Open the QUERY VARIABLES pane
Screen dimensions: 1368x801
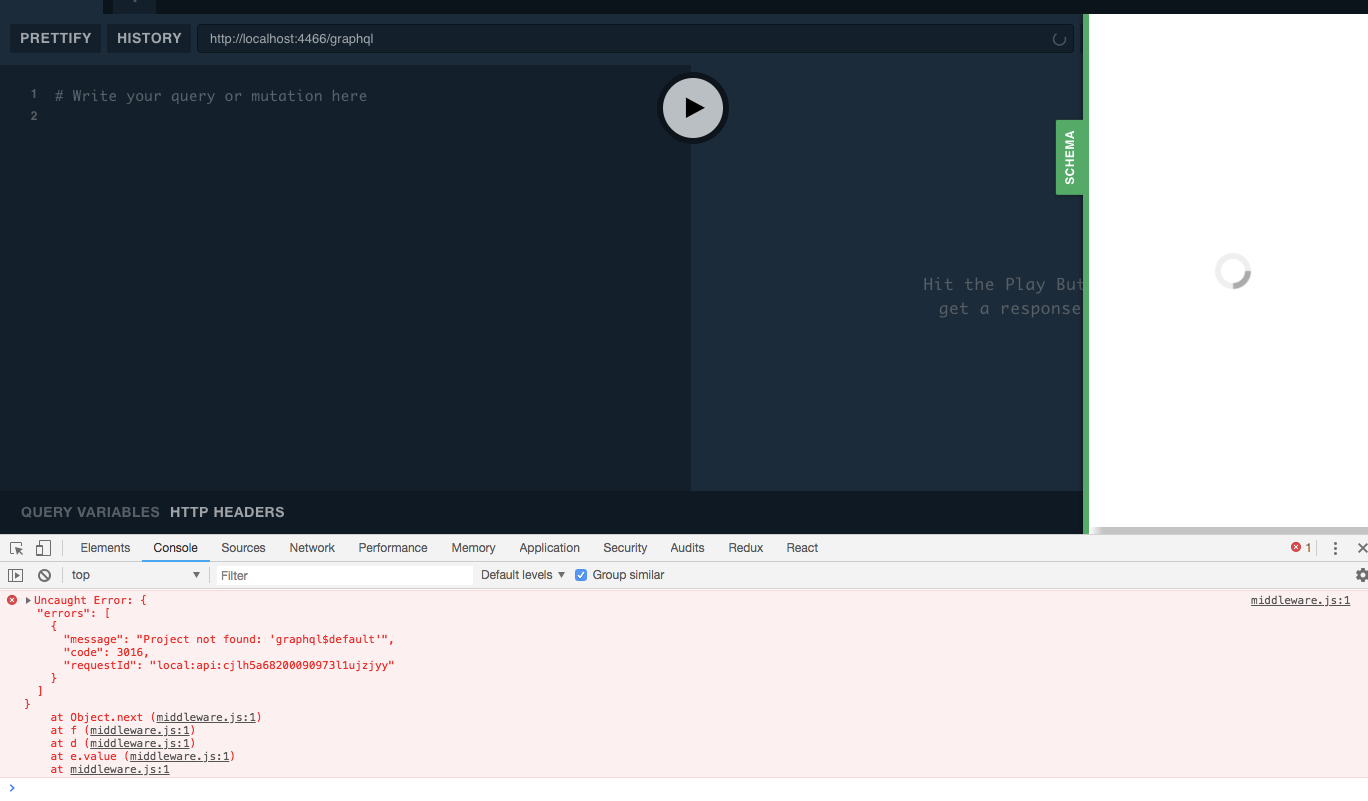[90, 512]
